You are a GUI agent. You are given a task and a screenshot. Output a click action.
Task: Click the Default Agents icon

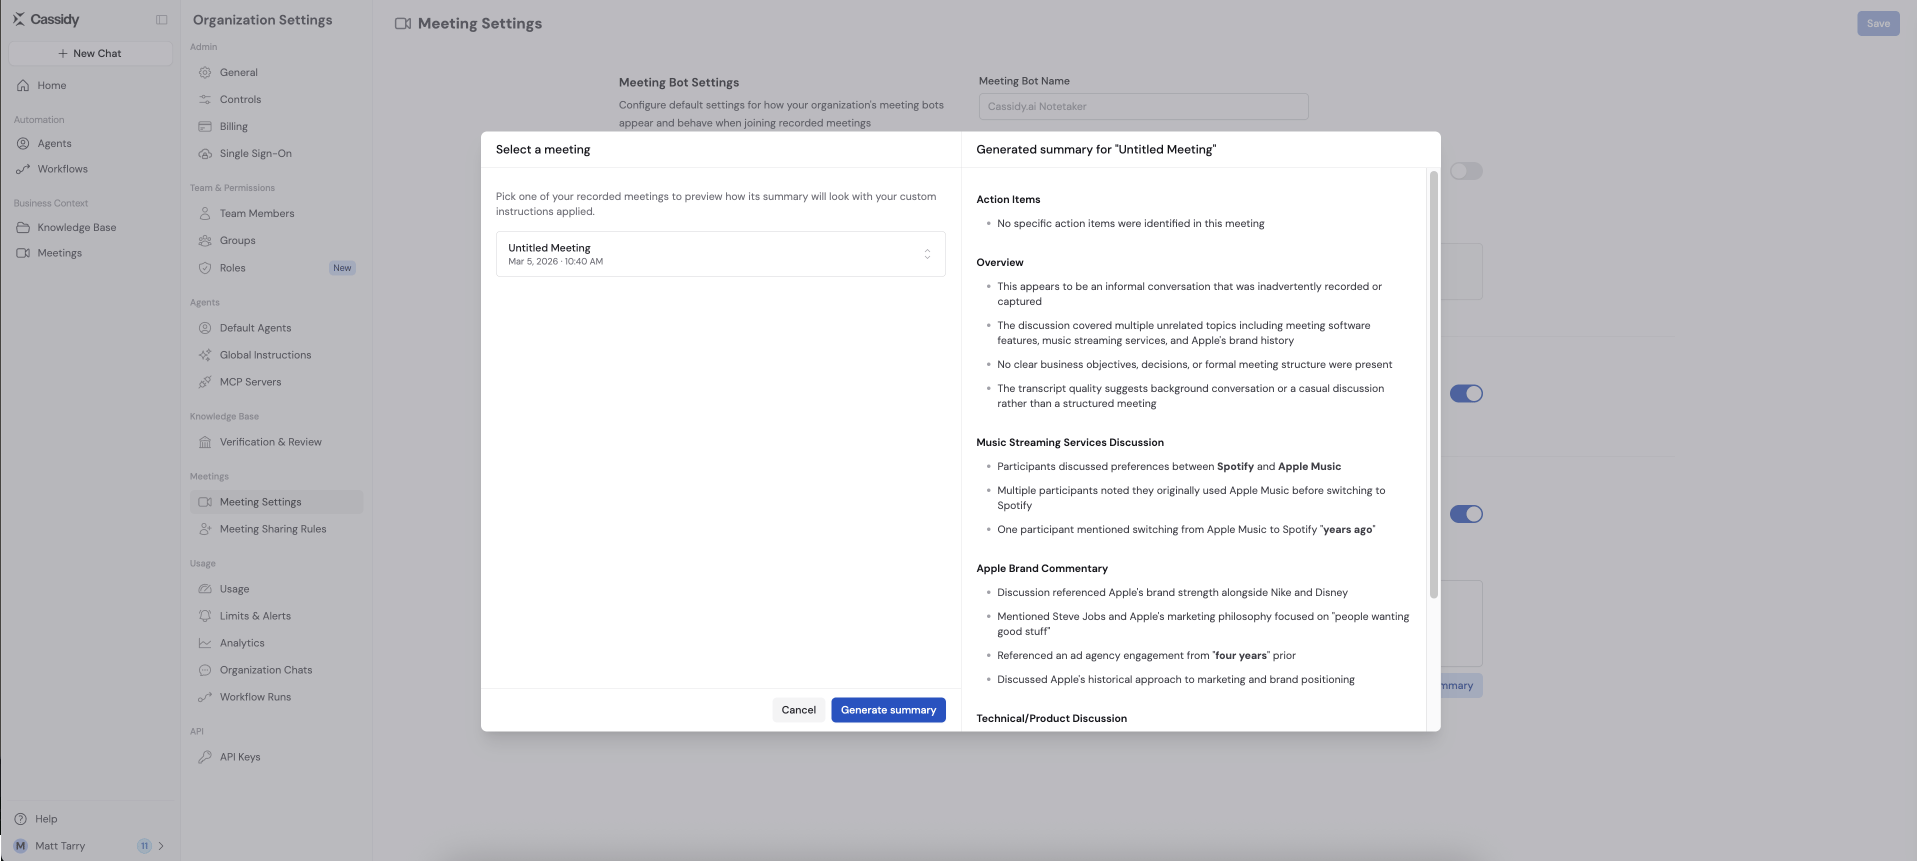click(x=205, y=328)
